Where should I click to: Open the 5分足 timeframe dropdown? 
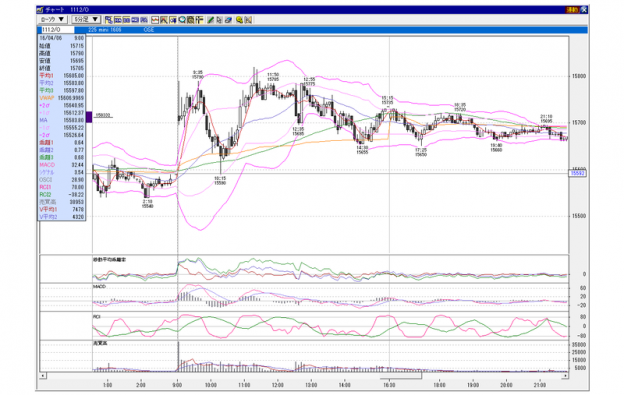(x=86, y=19)
